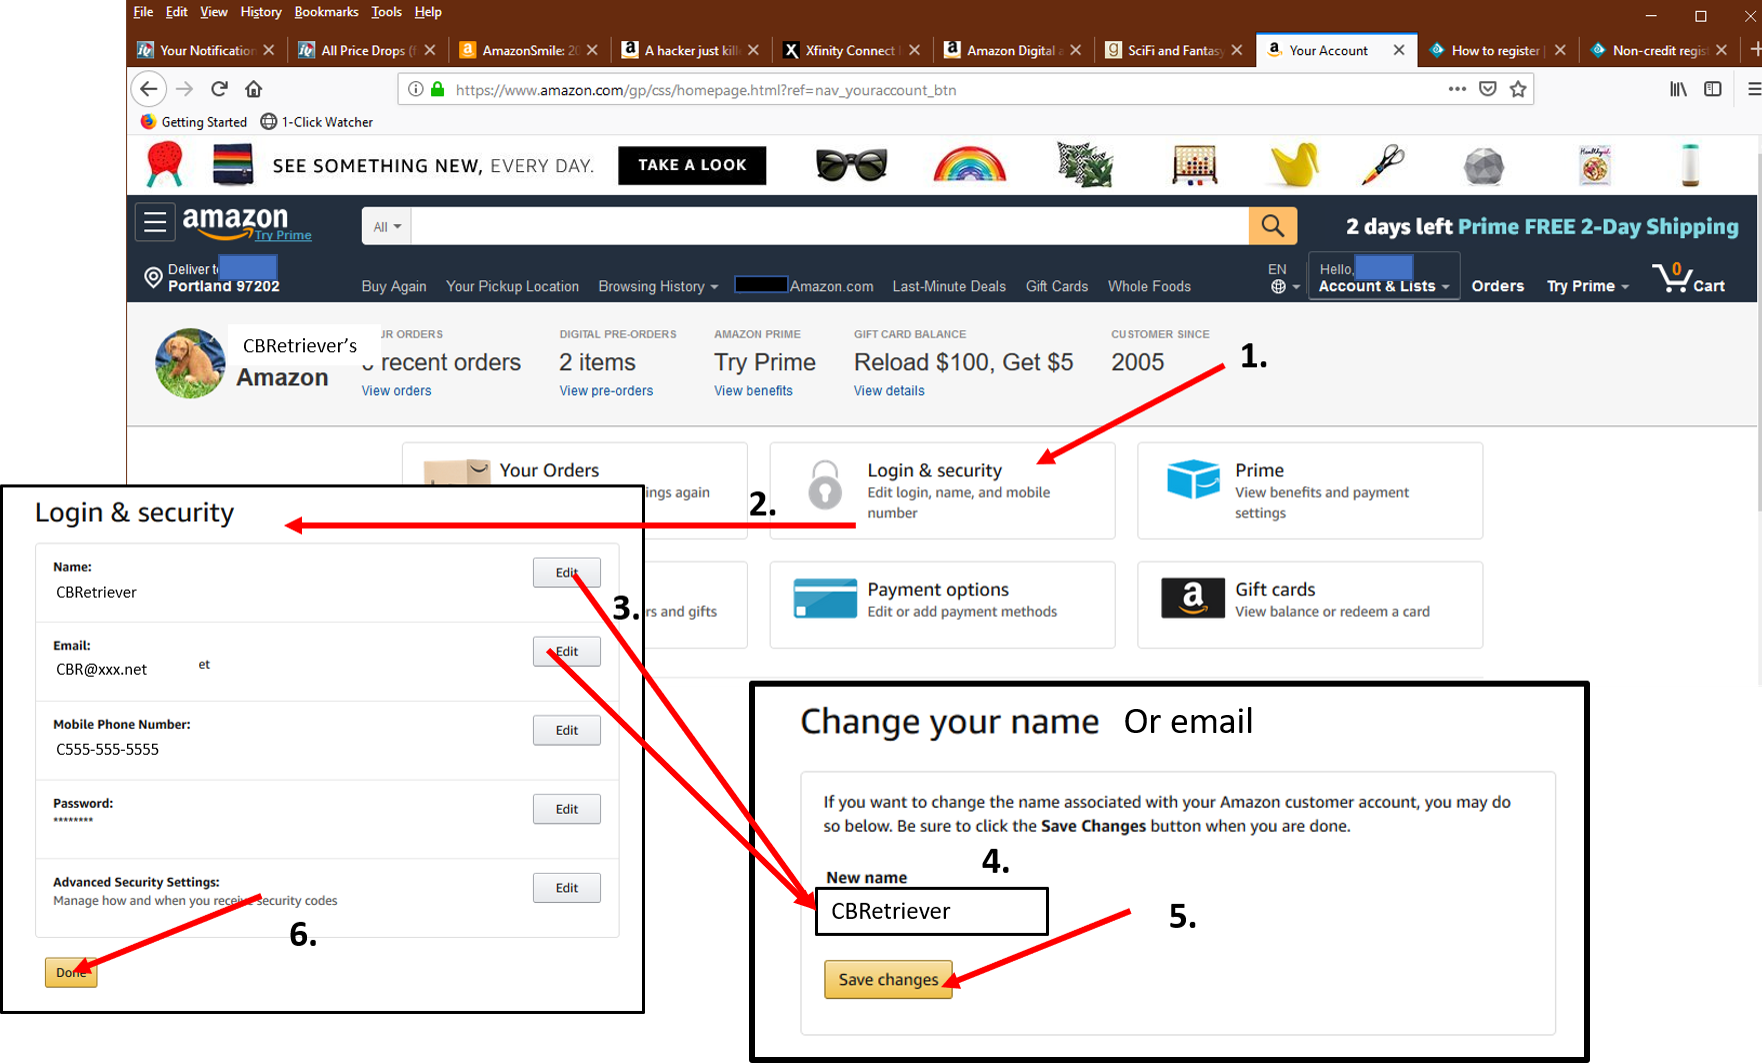Viewport: 1762px width, 1063px height.
Task: Click the New name text field
Action: 931,911
